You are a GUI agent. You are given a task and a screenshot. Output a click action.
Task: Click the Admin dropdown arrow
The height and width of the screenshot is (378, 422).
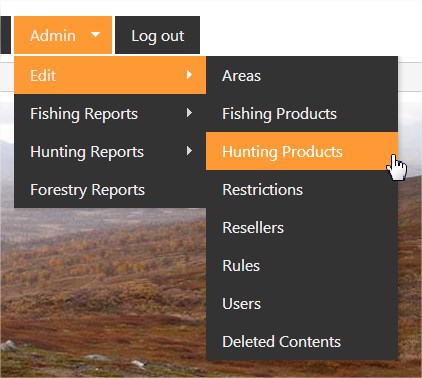(95, 34)
